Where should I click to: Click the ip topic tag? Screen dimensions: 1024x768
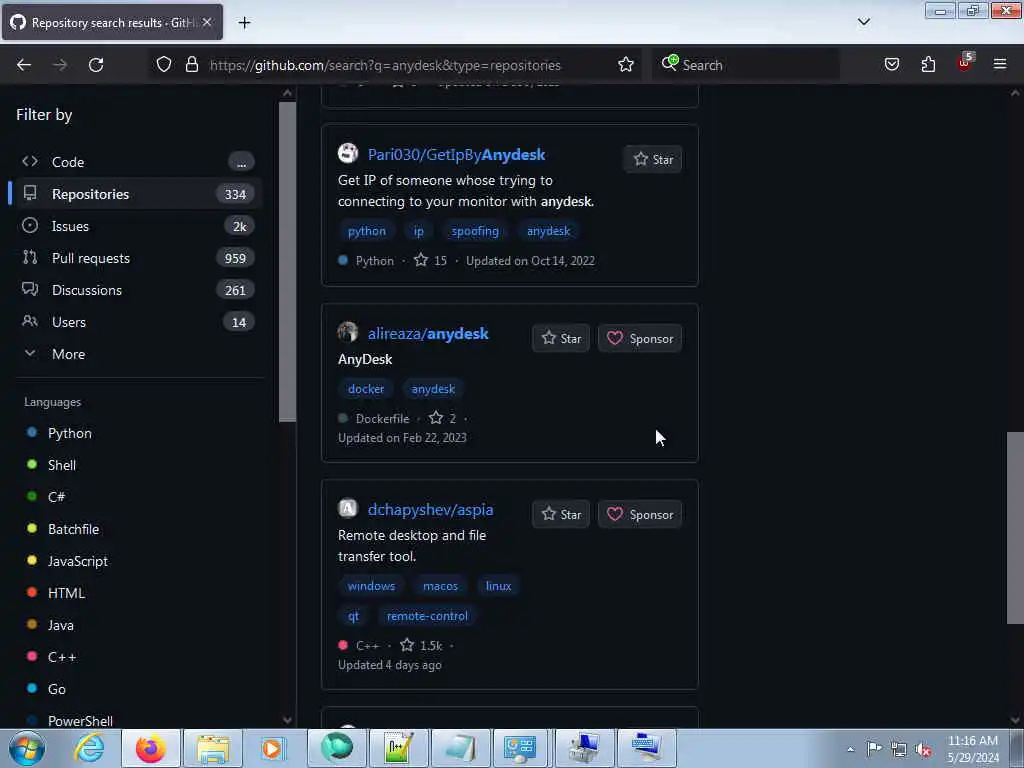[419, 231]
